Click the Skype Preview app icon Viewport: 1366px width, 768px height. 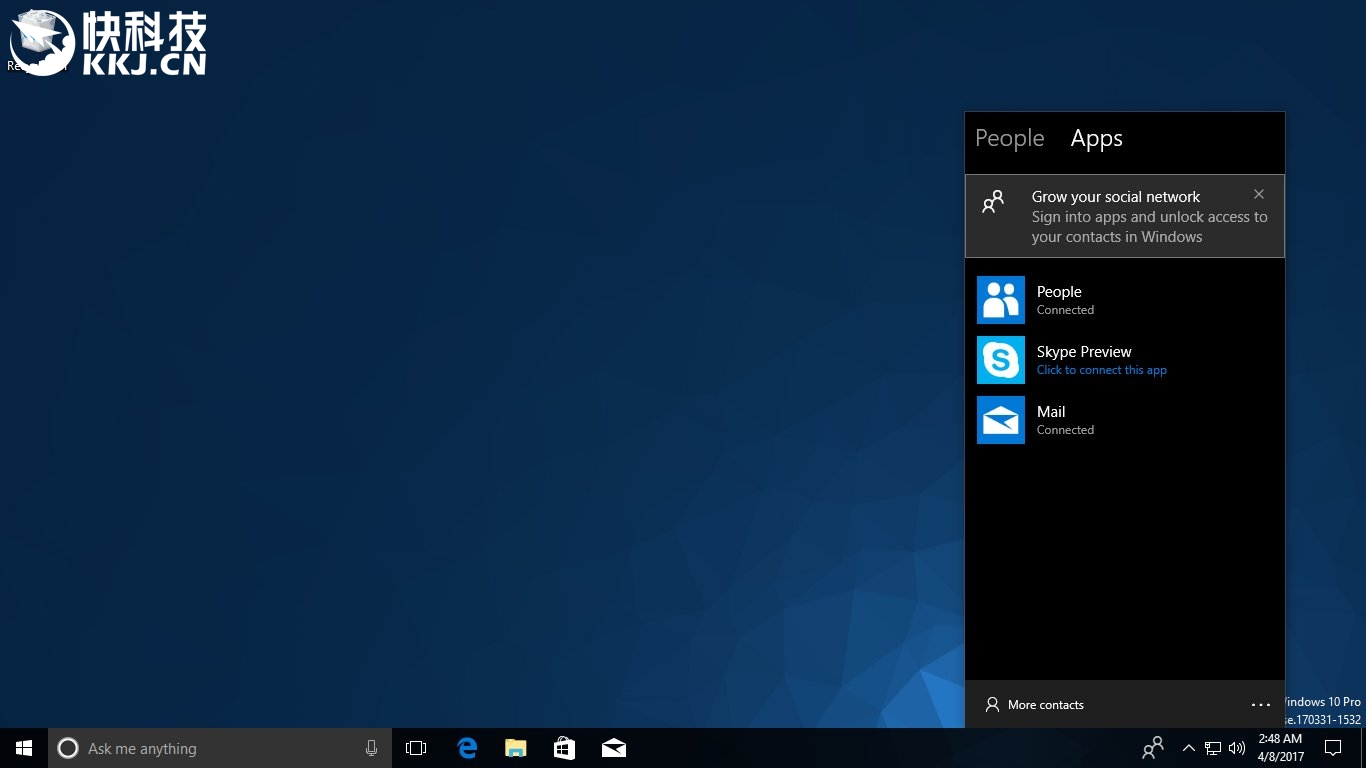pos(1000,360)
